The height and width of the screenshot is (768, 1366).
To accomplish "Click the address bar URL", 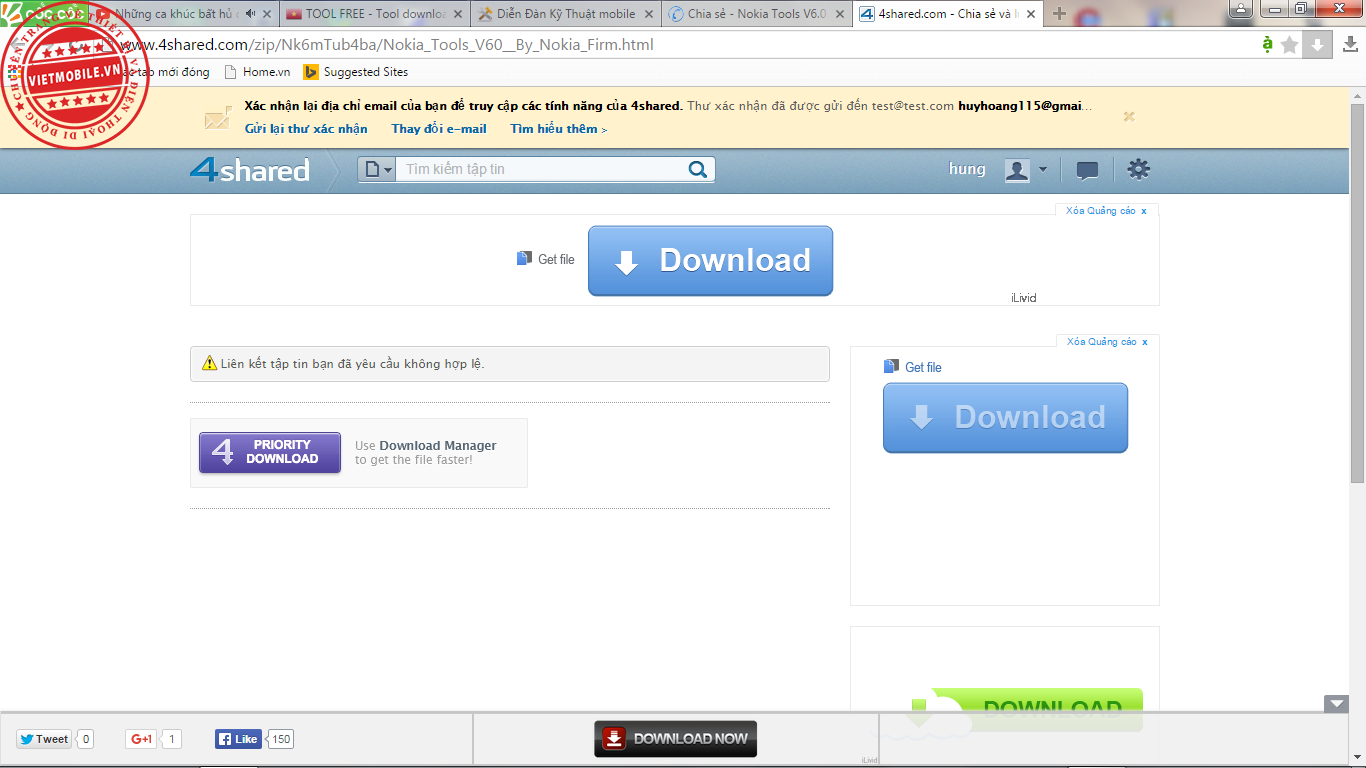I will pyautogui.click(x=387, y=46).
